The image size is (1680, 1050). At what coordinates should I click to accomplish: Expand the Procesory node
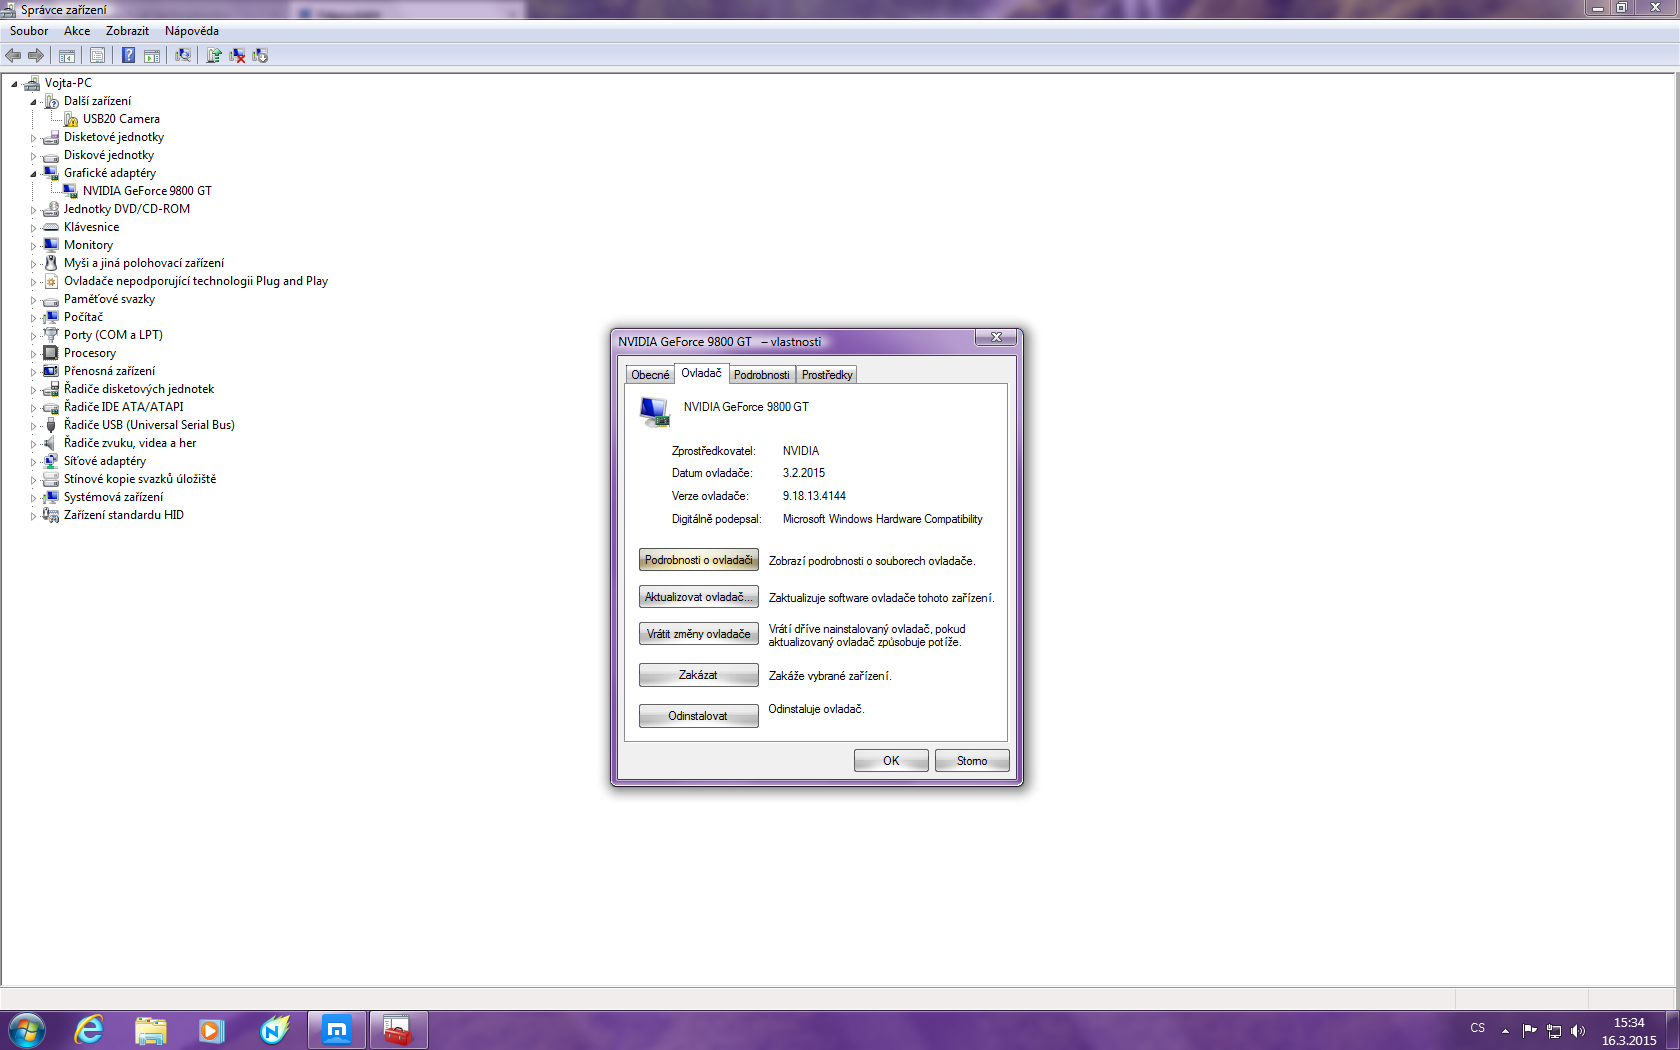(x=33, y=354)
